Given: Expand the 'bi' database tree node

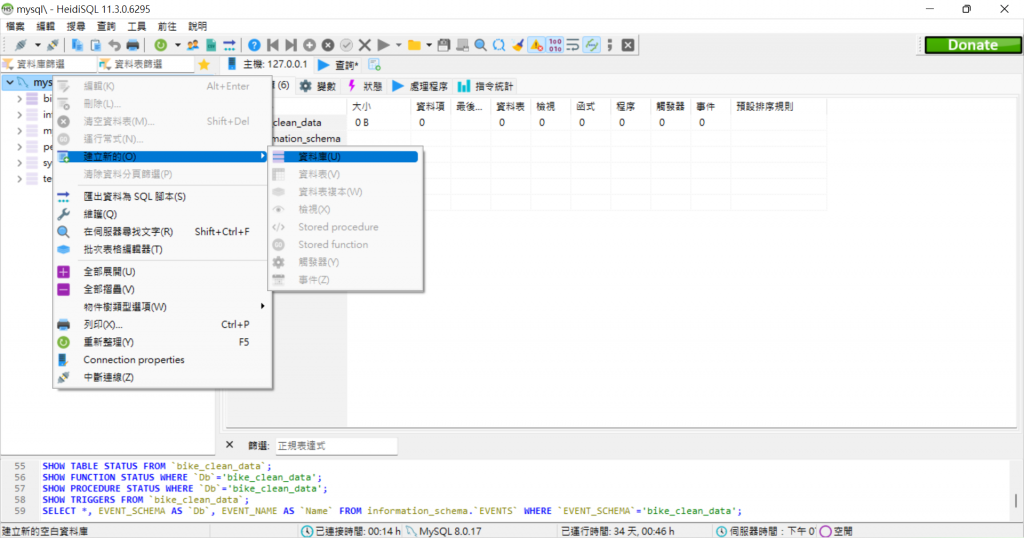Looking at the screenshot, I should click(20, 99).
